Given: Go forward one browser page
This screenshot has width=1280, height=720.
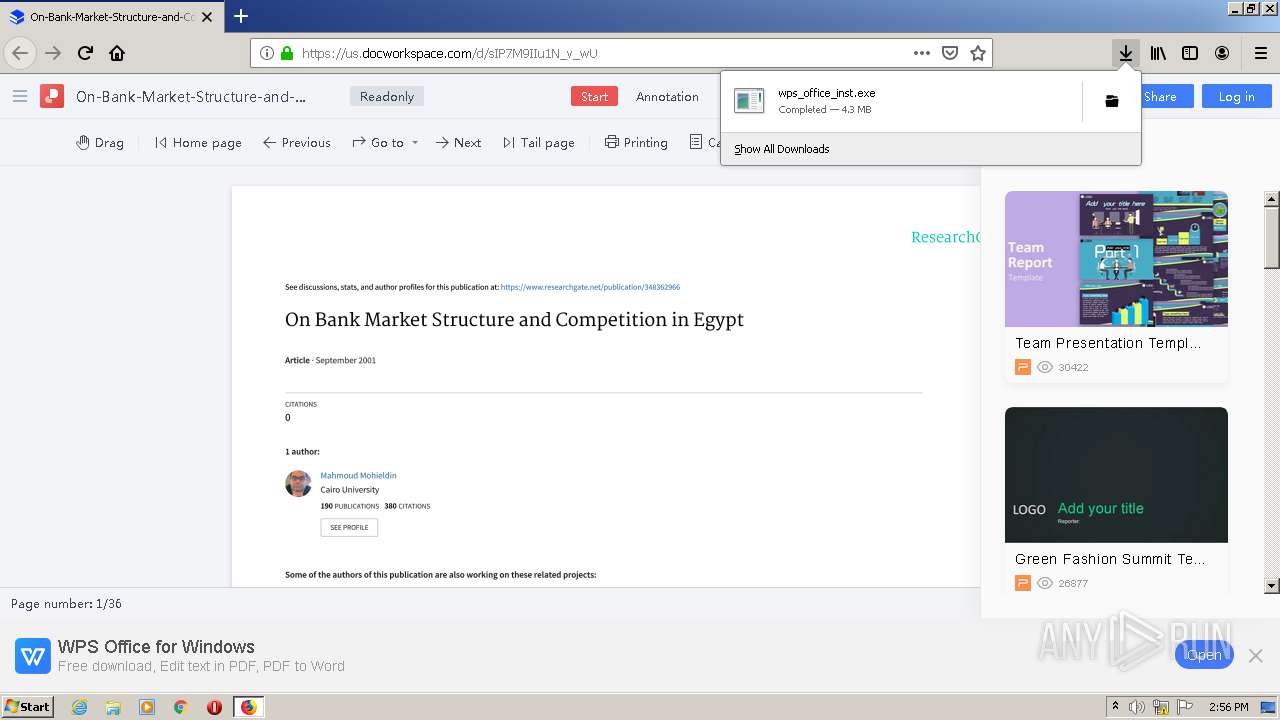Looking at the screenshot, I should point(53,53).
